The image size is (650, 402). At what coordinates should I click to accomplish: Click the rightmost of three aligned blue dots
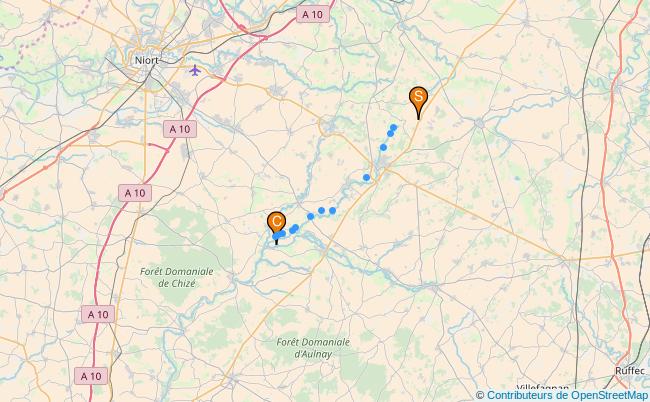[332, 211]
